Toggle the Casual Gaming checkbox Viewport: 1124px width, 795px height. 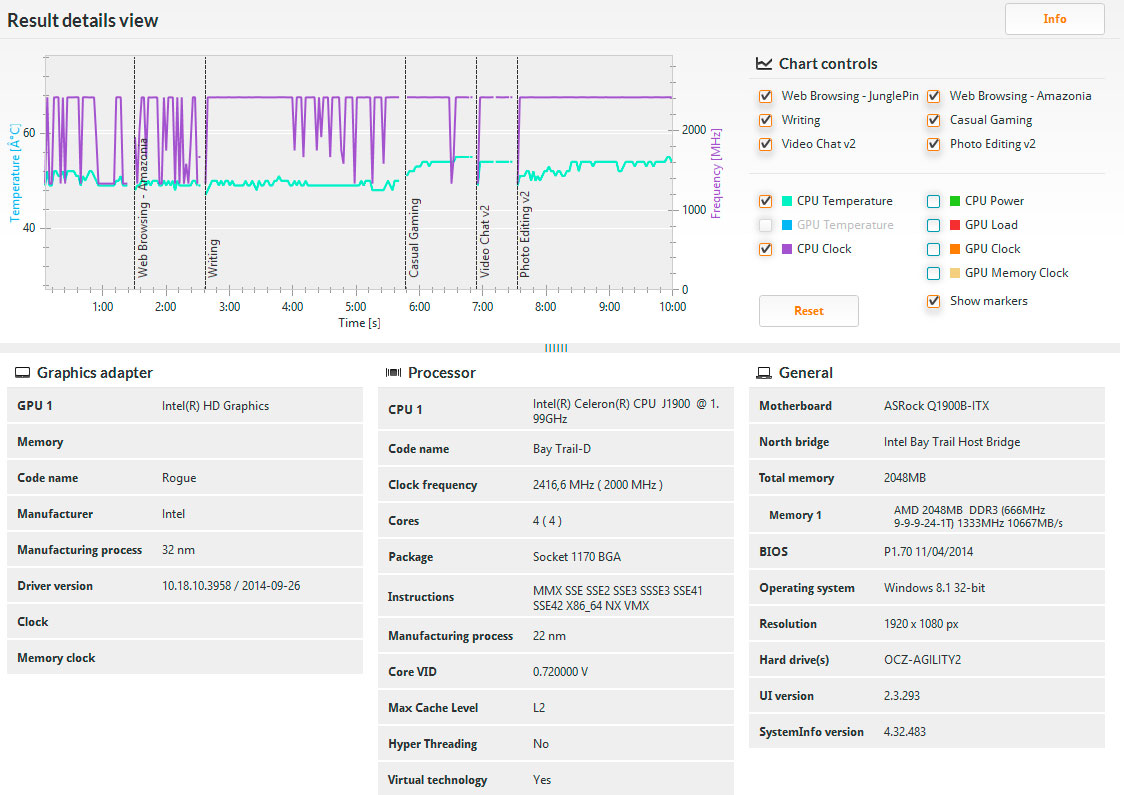tap(933, 120)
